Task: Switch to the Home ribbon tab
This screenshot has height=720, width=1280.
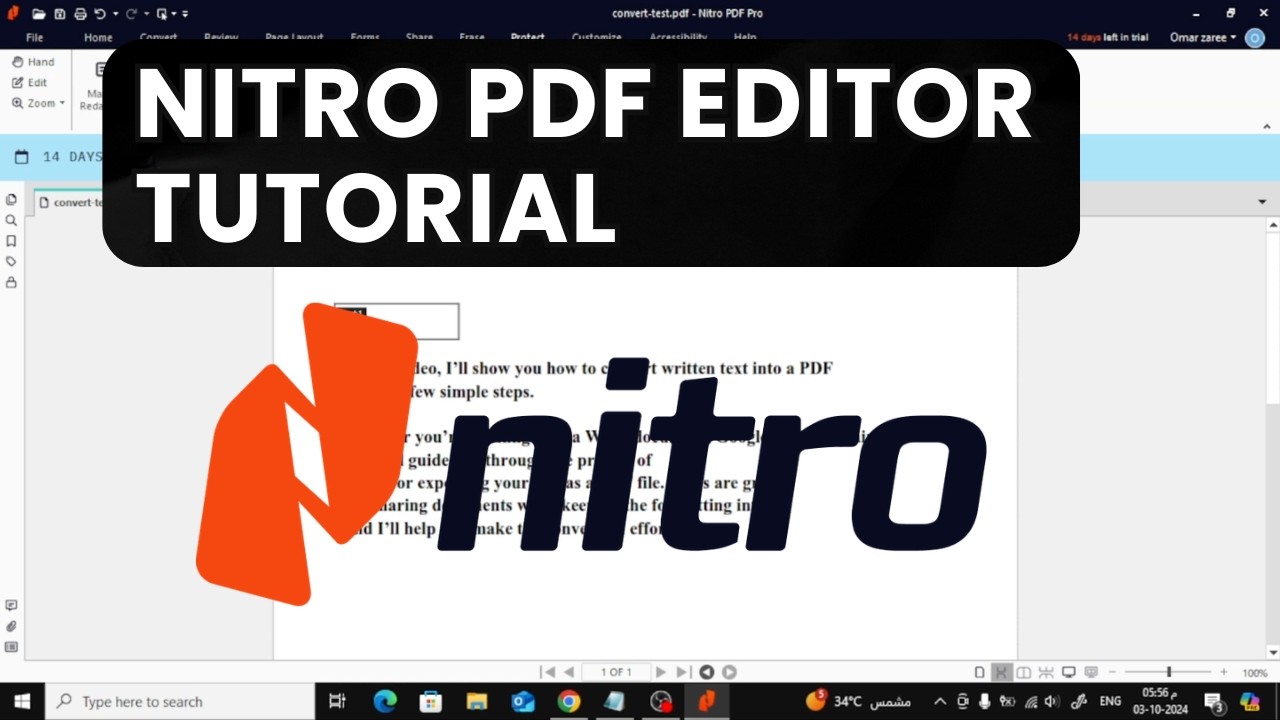Action: pyautogui.click(x=98, y=37)
